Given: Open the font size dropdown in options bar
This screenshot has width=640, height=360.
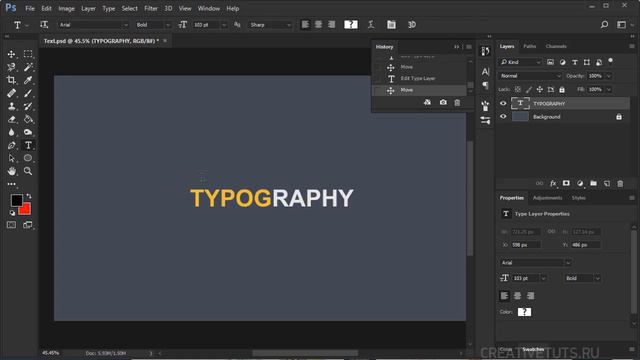Looking at the screenshot, I should point(224,25).
